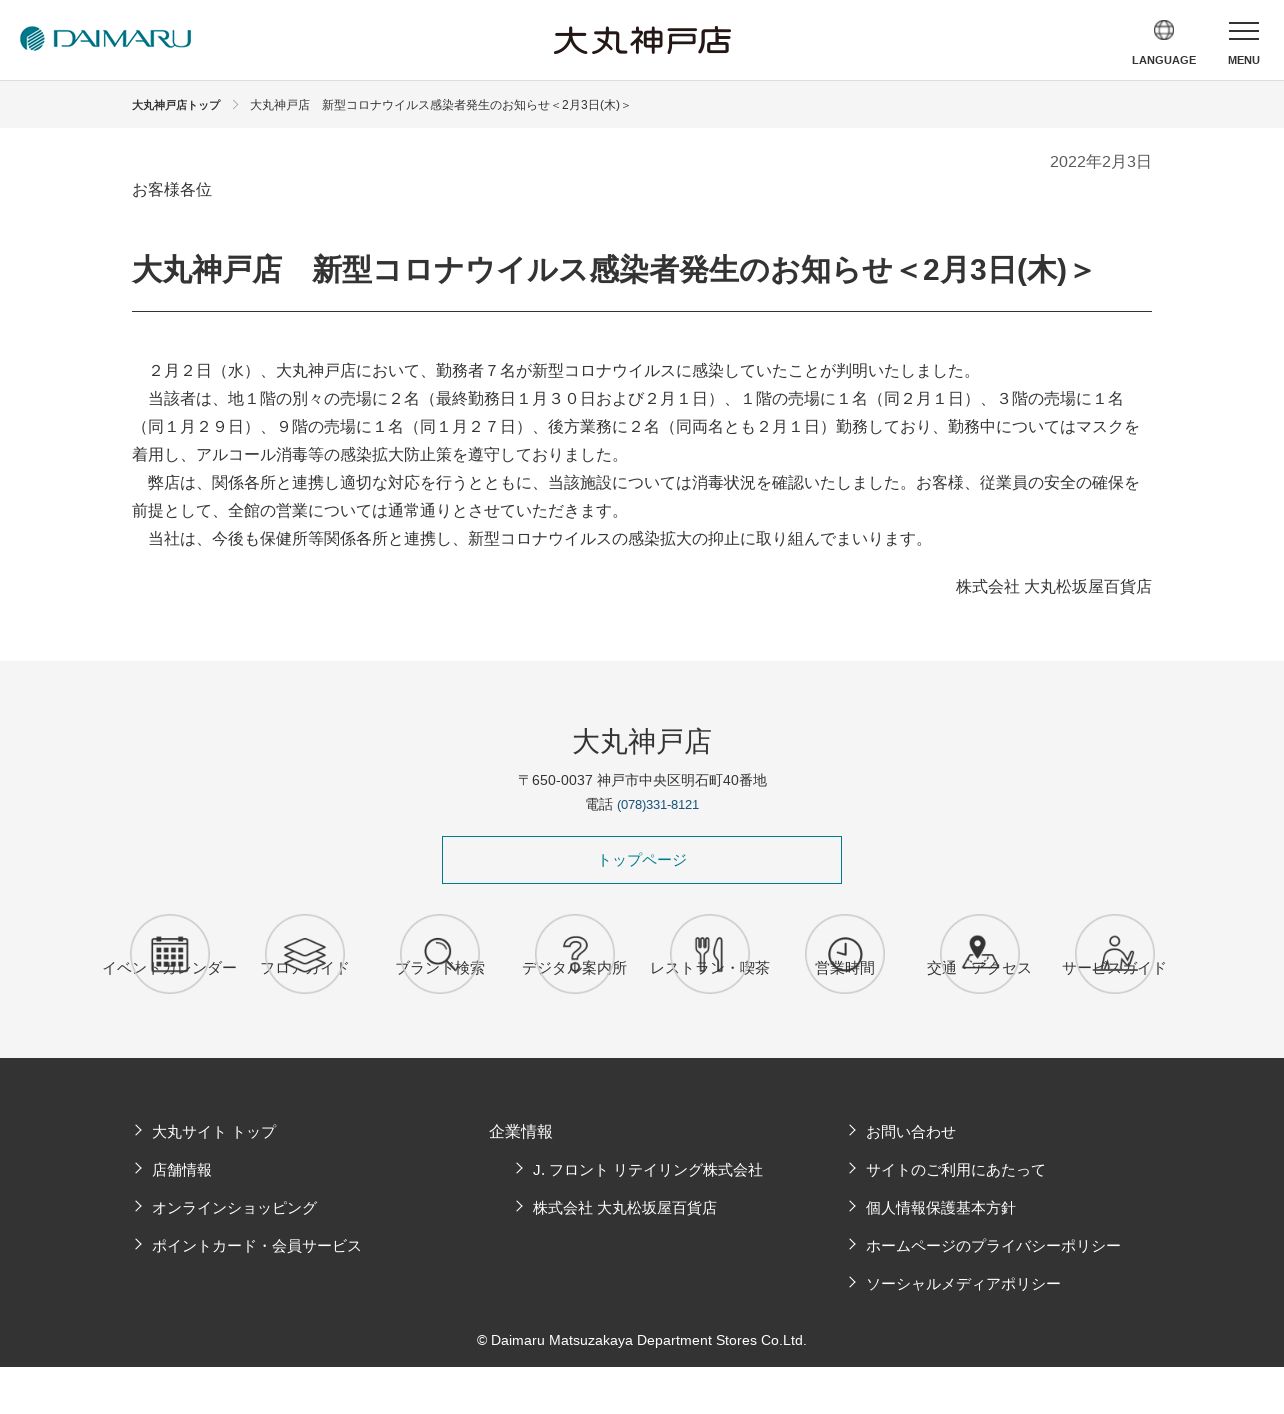The image size is (1284, 1414).
Task: Click the date 2022年2月3日
Action: [1101, 162]
